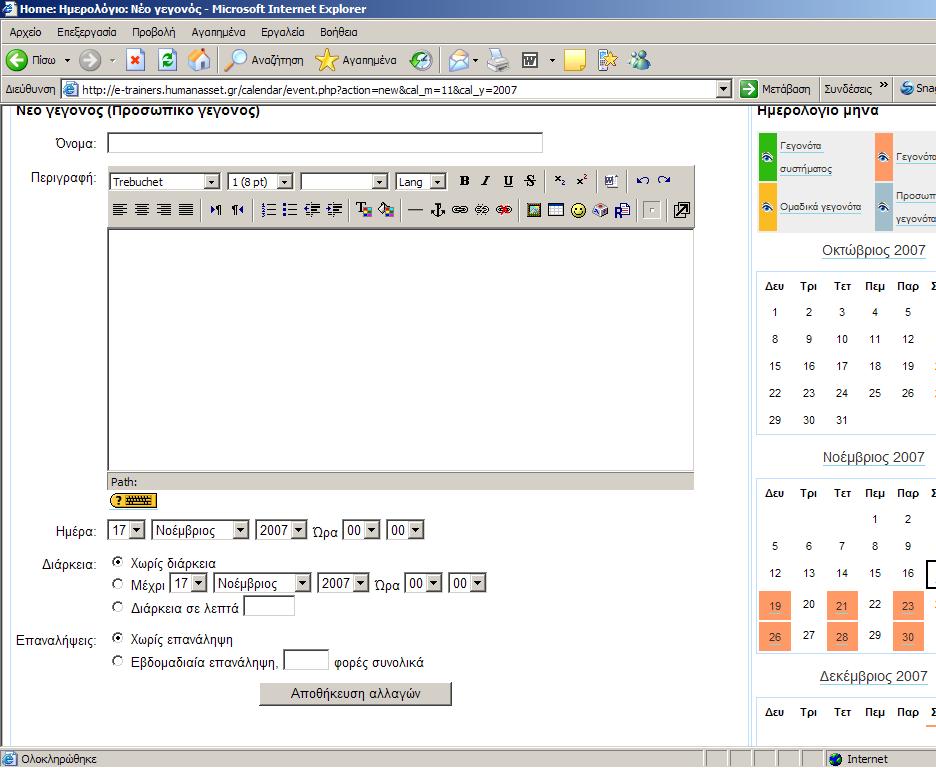Click the browser Home icon
Screen dimensions: 936x768
199,60
